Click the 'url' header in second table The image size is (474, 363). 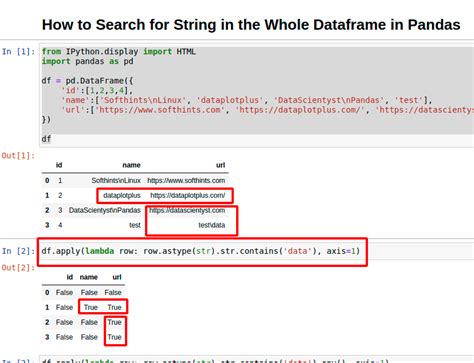click(117, 277)
